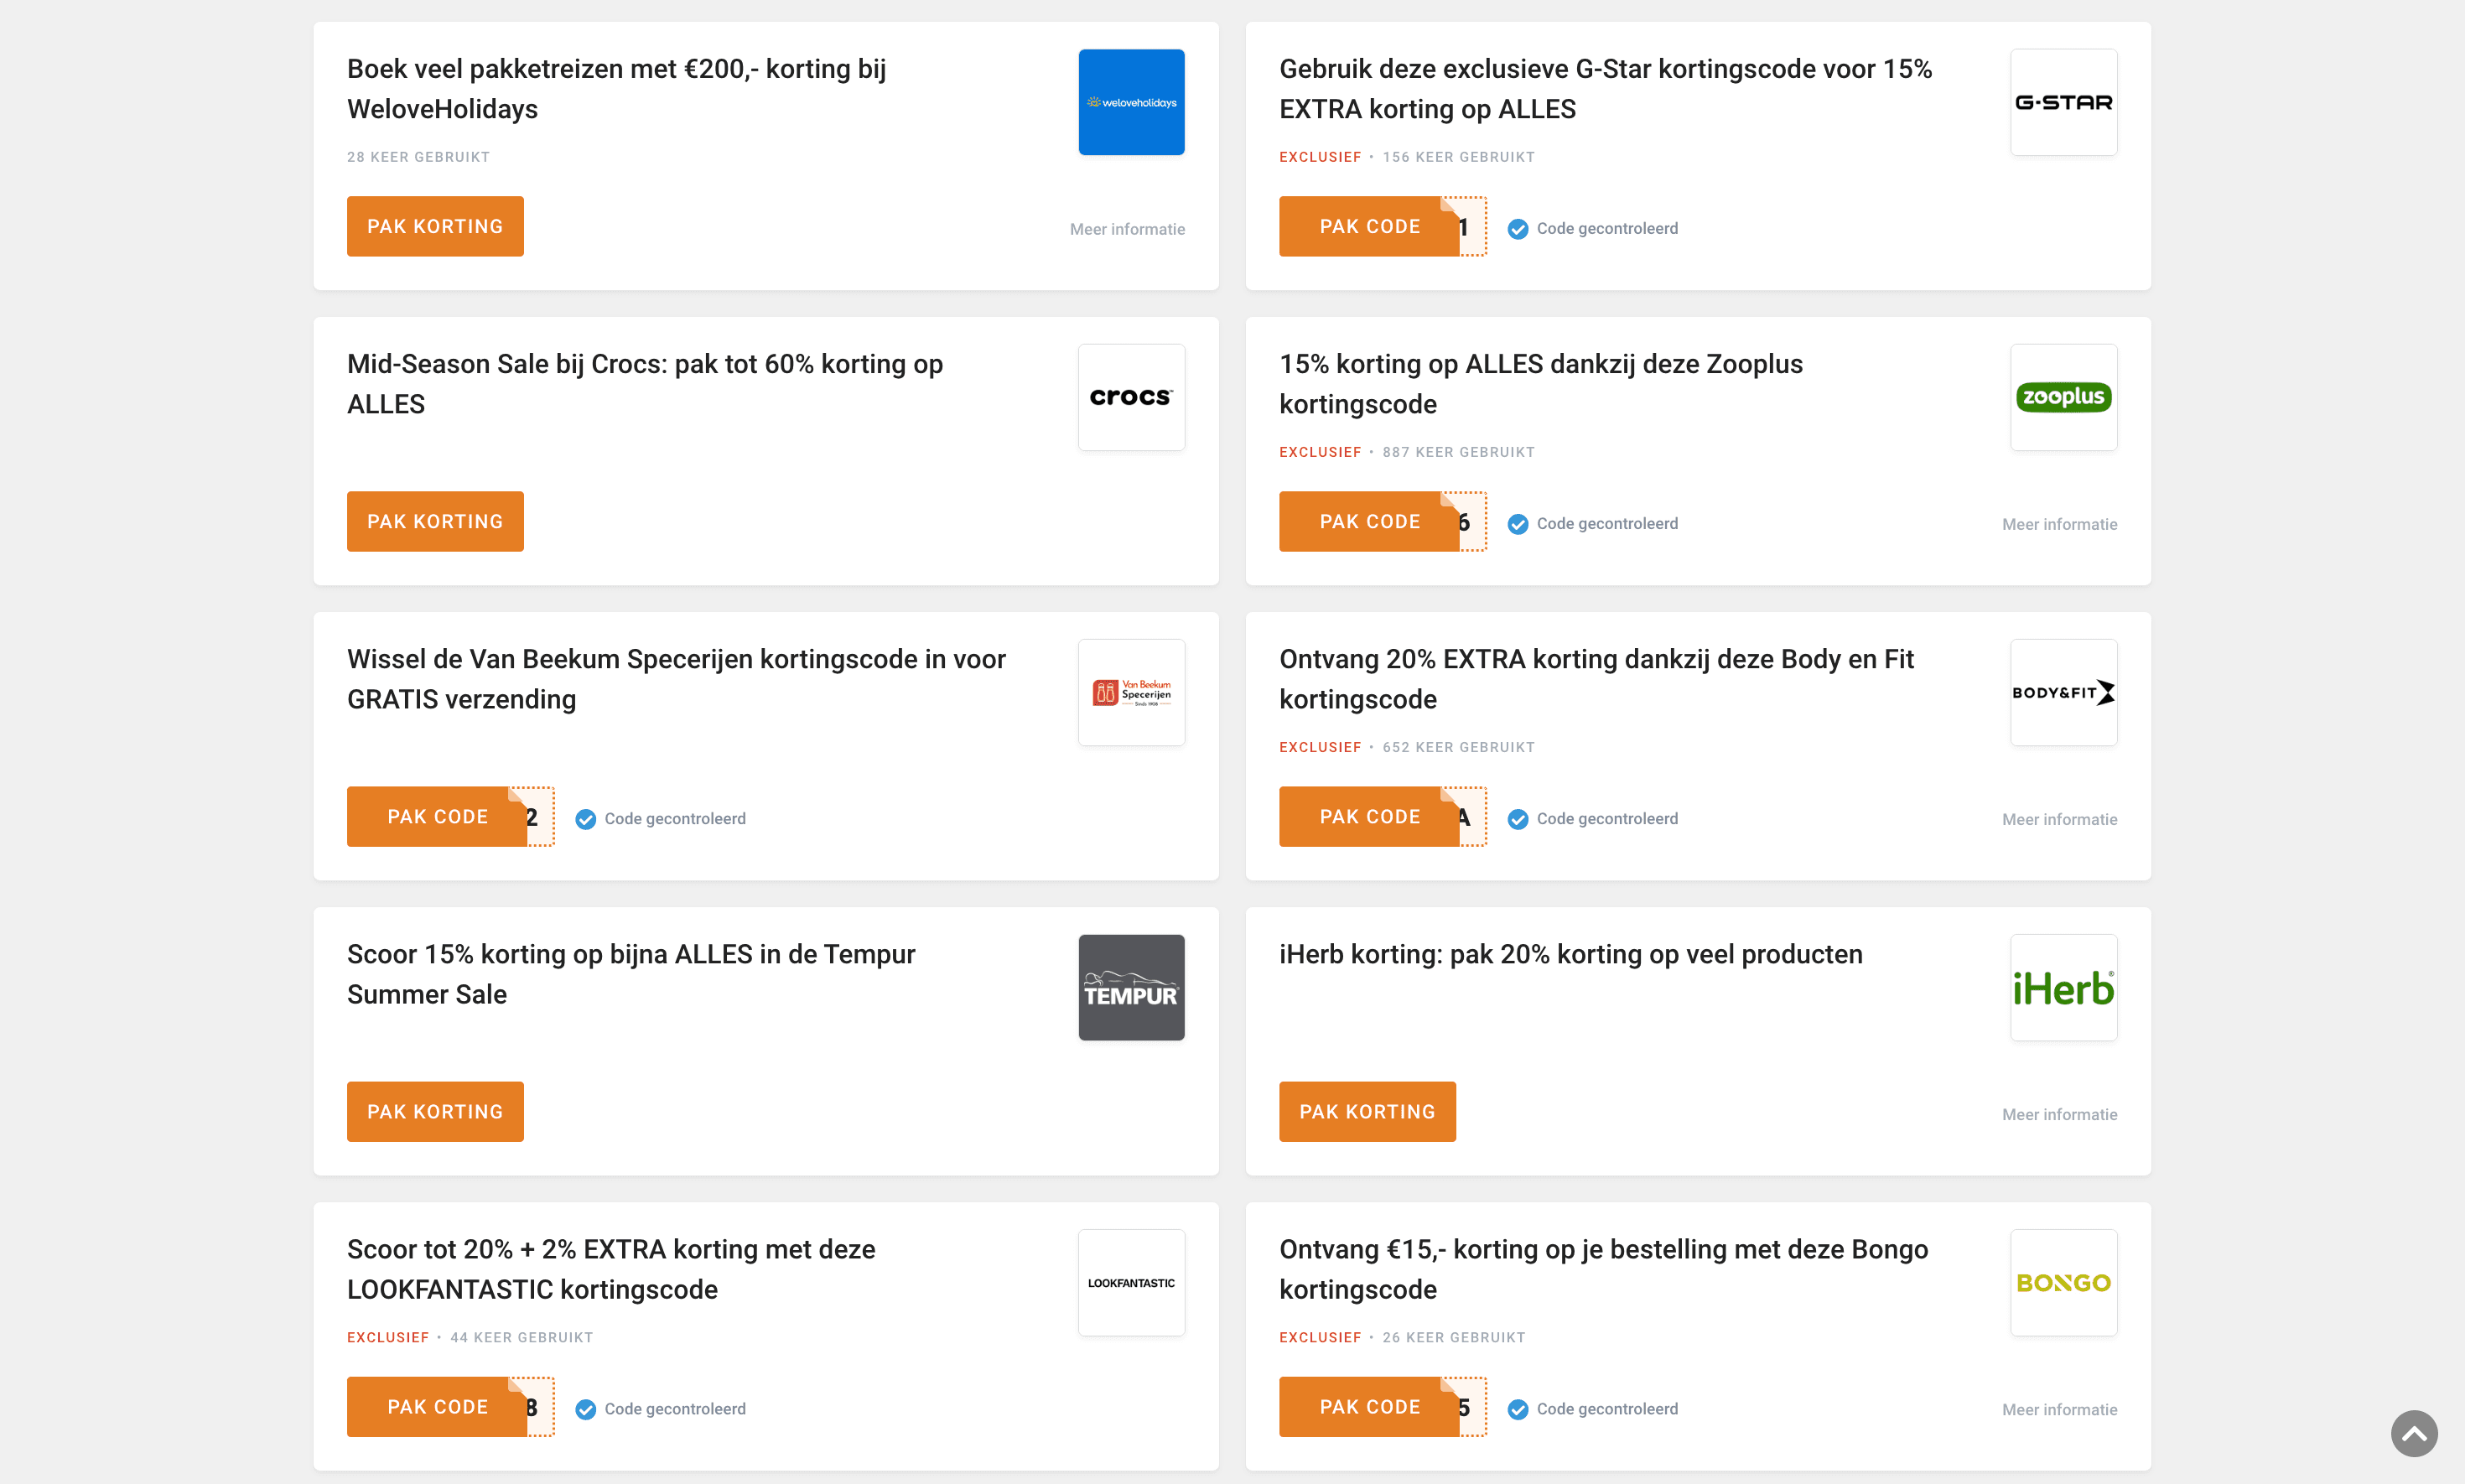Click PAK KORTING on the Tempur Summer Sale
Viewport: 2465px width, 1484px height.
point(435,1111)
